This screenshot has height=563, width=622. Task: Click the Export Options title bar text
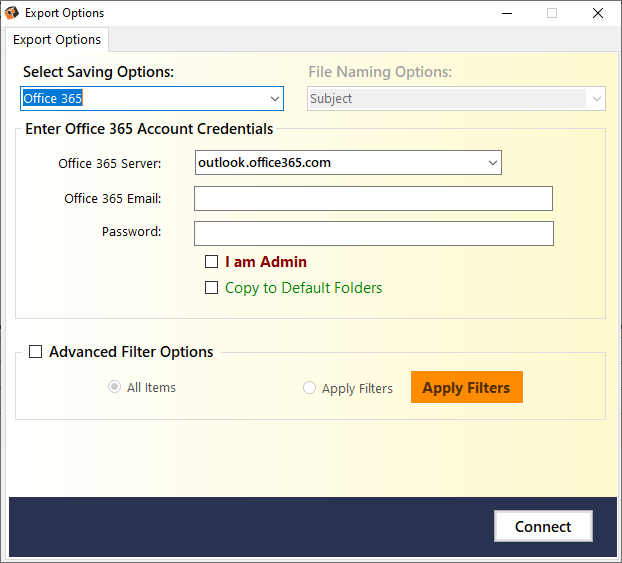tap(64, 13)
